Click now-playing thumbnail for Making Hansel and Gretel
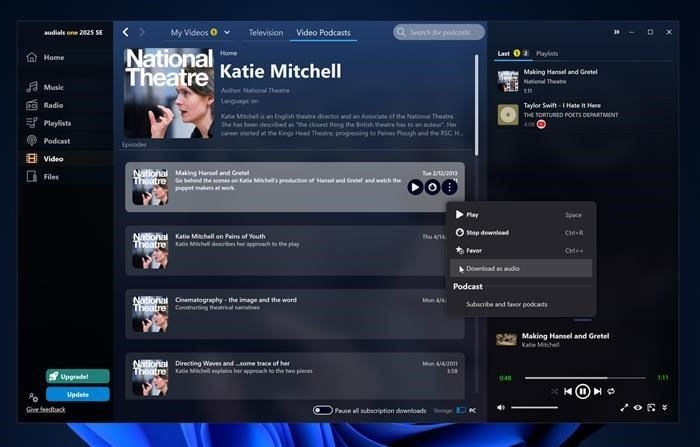700x447 pixels. 507,339
